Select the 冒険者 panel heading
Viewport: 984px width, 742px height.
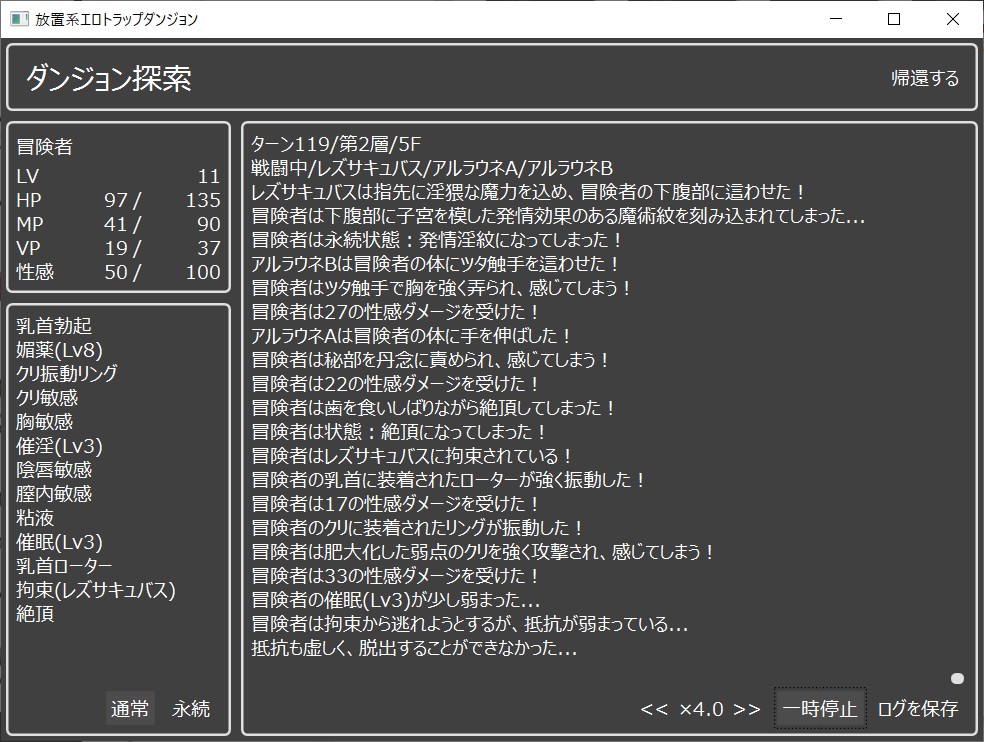coord(44,147)
